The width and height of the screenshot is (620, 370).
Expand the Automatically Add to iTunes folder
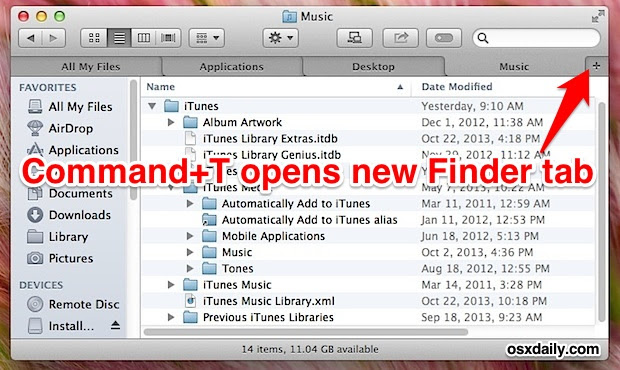pos(190,204)
